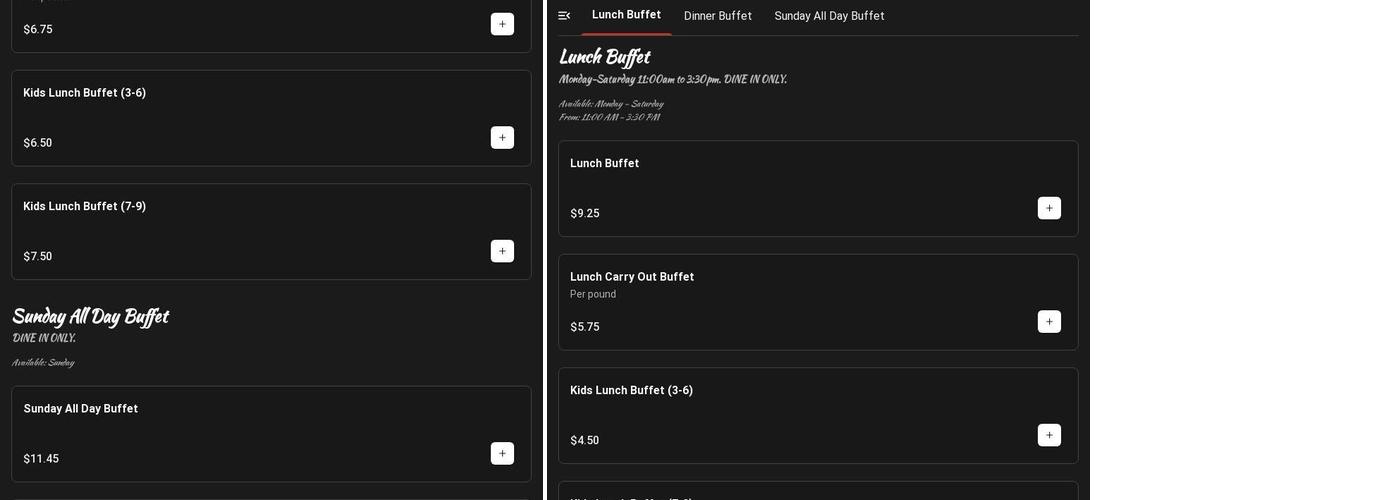Add $7.50 Kids Lunch Buffet (7-9)
The image size is (1400, 500).
(502, 251)
